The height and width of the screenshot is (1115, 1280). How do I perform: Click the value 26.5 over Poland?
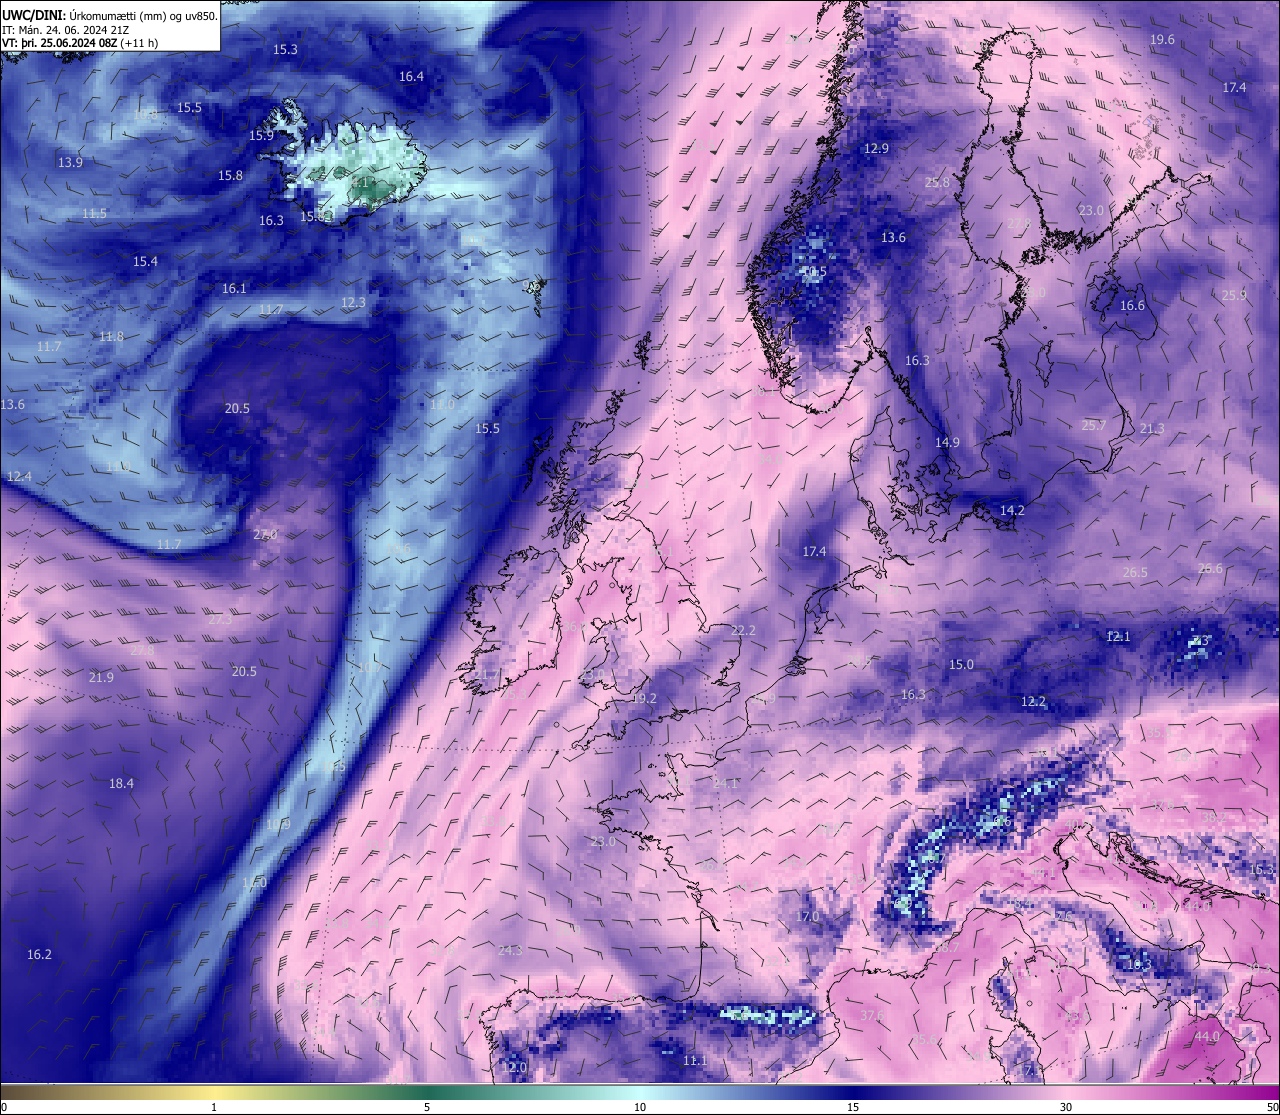1135,572
